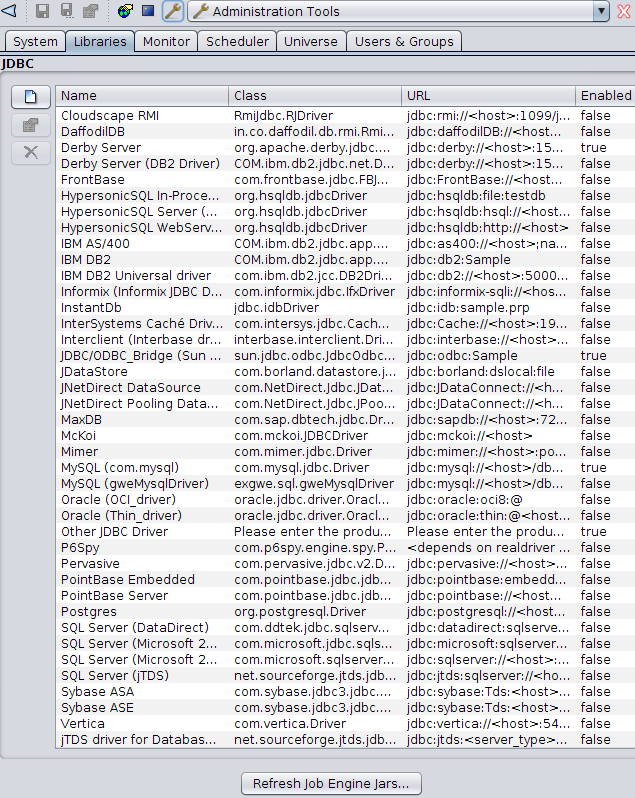Select HypersonicSQL In-Process row
635x798 pixels.
345,195
